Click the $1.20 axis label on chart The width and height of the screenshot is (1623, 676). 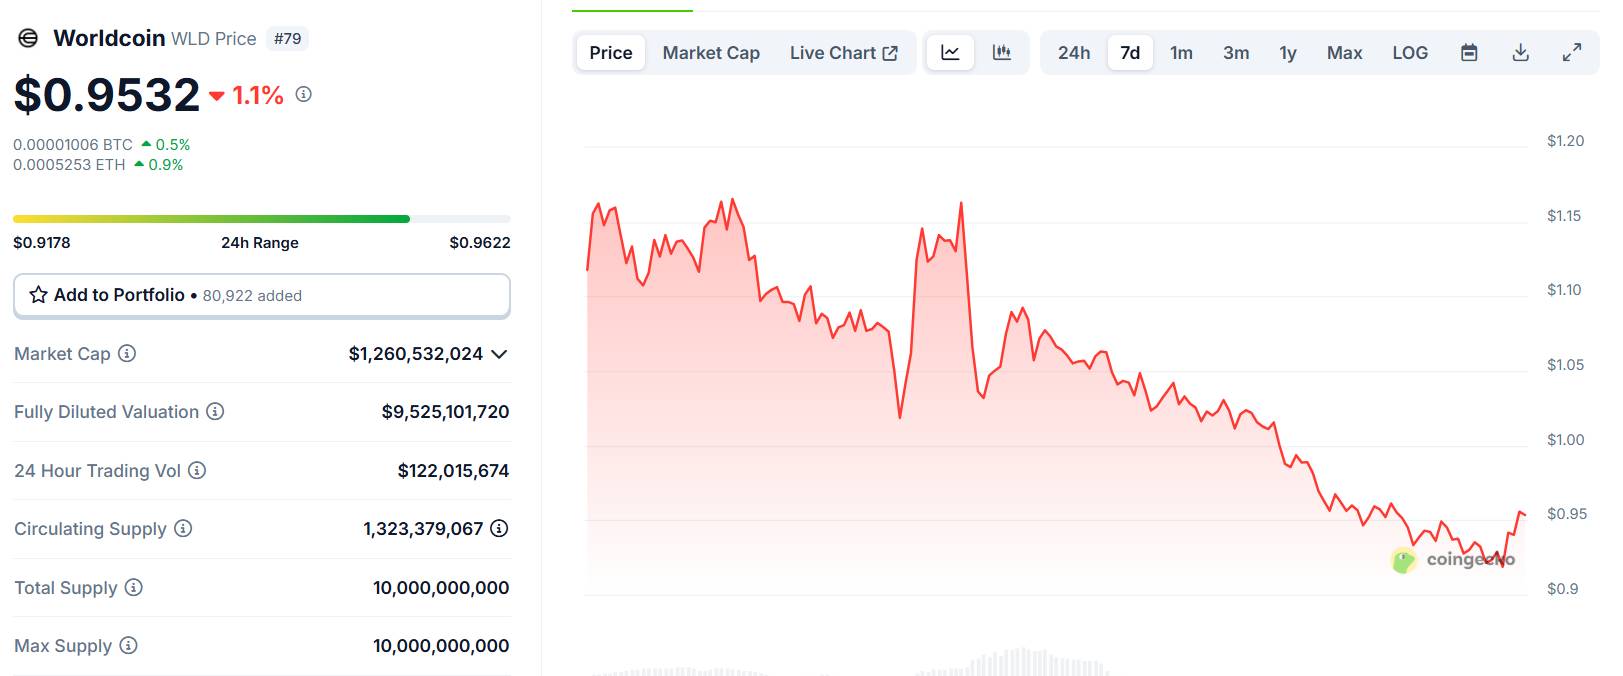click(x=1565, y=141)
